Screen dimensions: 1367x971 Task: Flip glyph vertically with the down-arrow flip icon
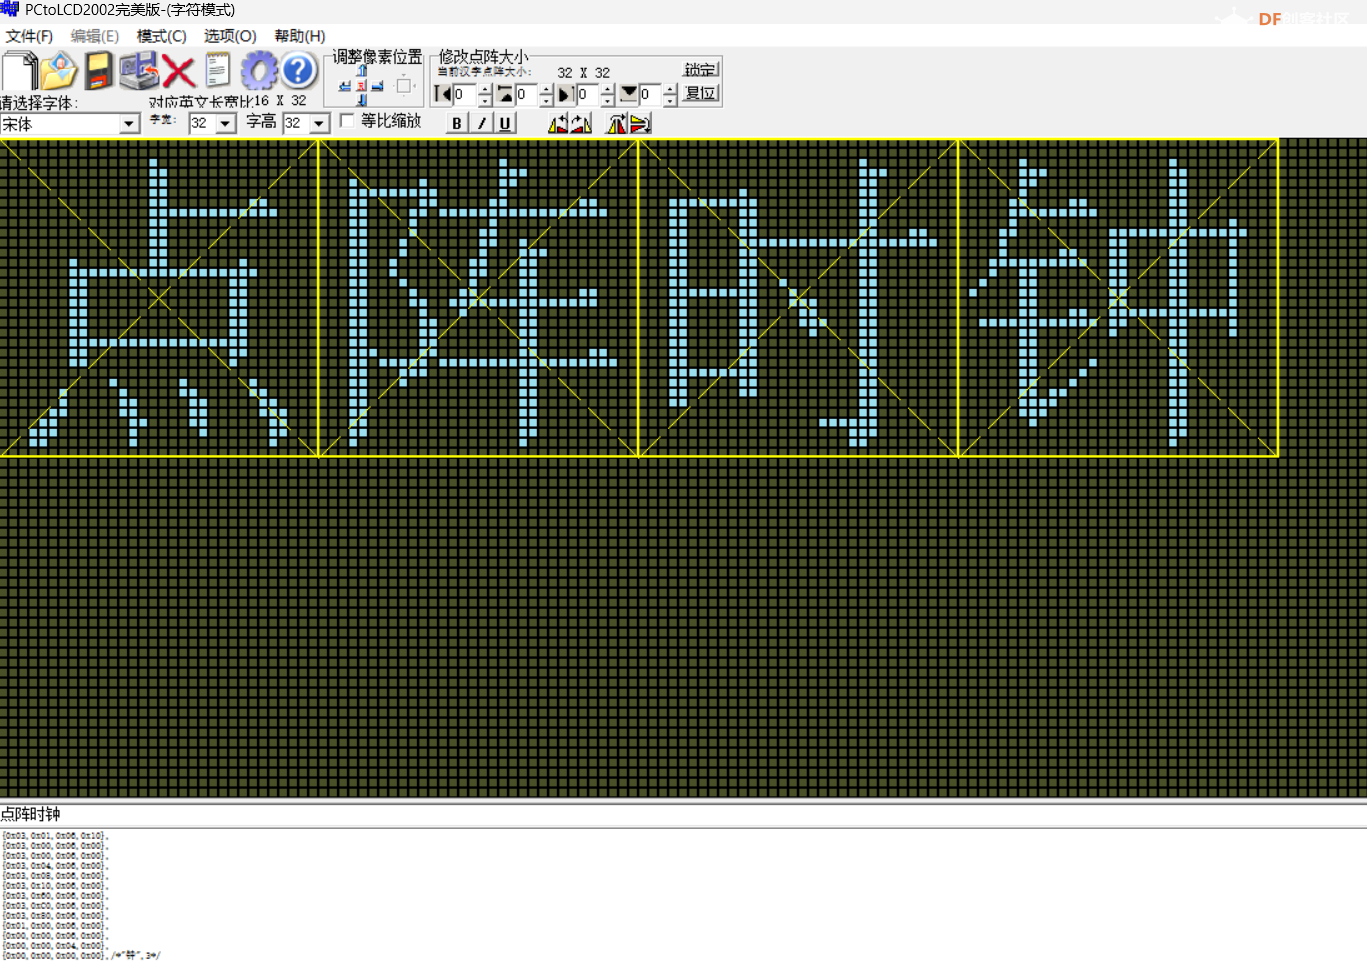coord(640,123)
